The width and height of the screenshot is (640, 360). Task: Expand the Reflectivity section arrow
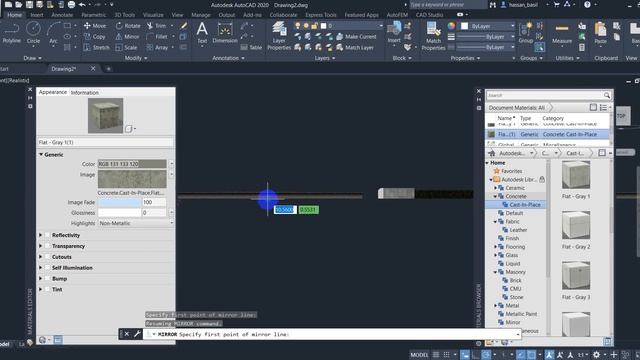click(x=40, y=235)
